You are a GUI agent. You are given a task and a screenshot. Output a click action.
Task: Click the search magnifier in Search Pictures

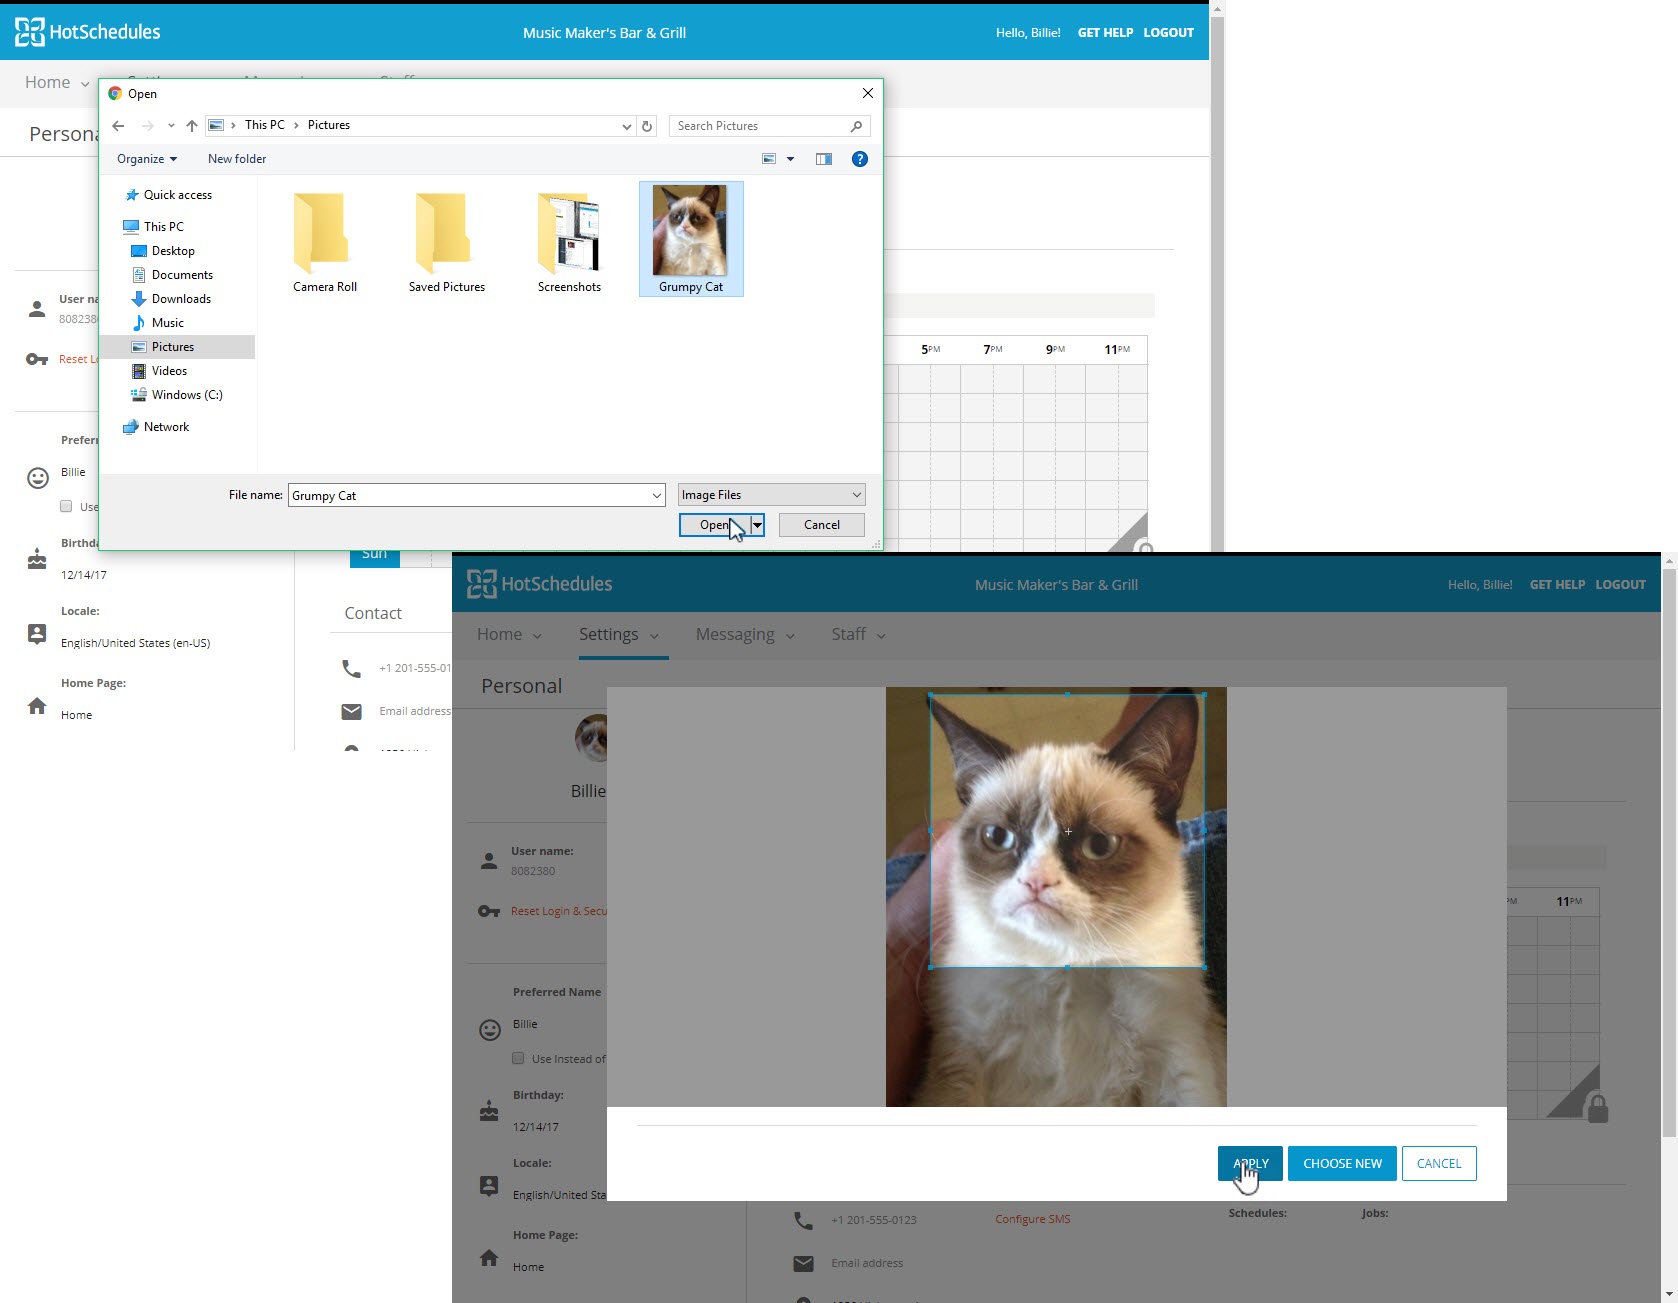click(x=856, y=126)
